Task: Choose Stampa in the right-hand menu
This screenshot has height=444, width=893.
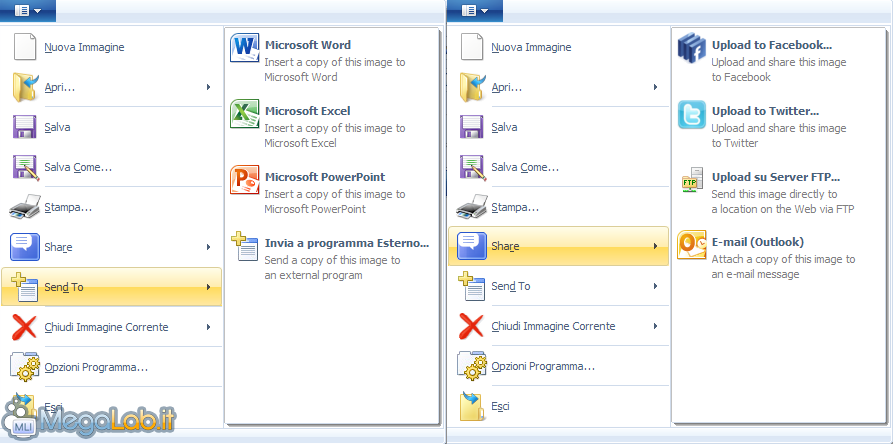Action: 514,207
